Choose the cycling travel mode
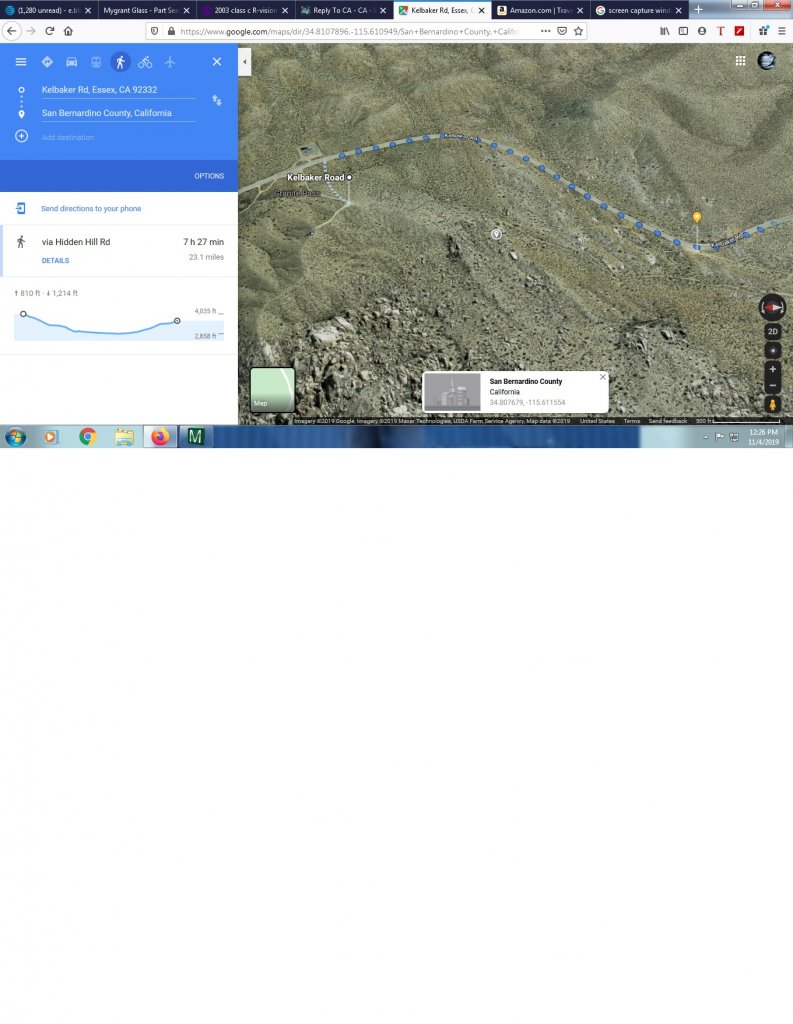This screenshot has width=793, height=1024. tap(145, 62)
